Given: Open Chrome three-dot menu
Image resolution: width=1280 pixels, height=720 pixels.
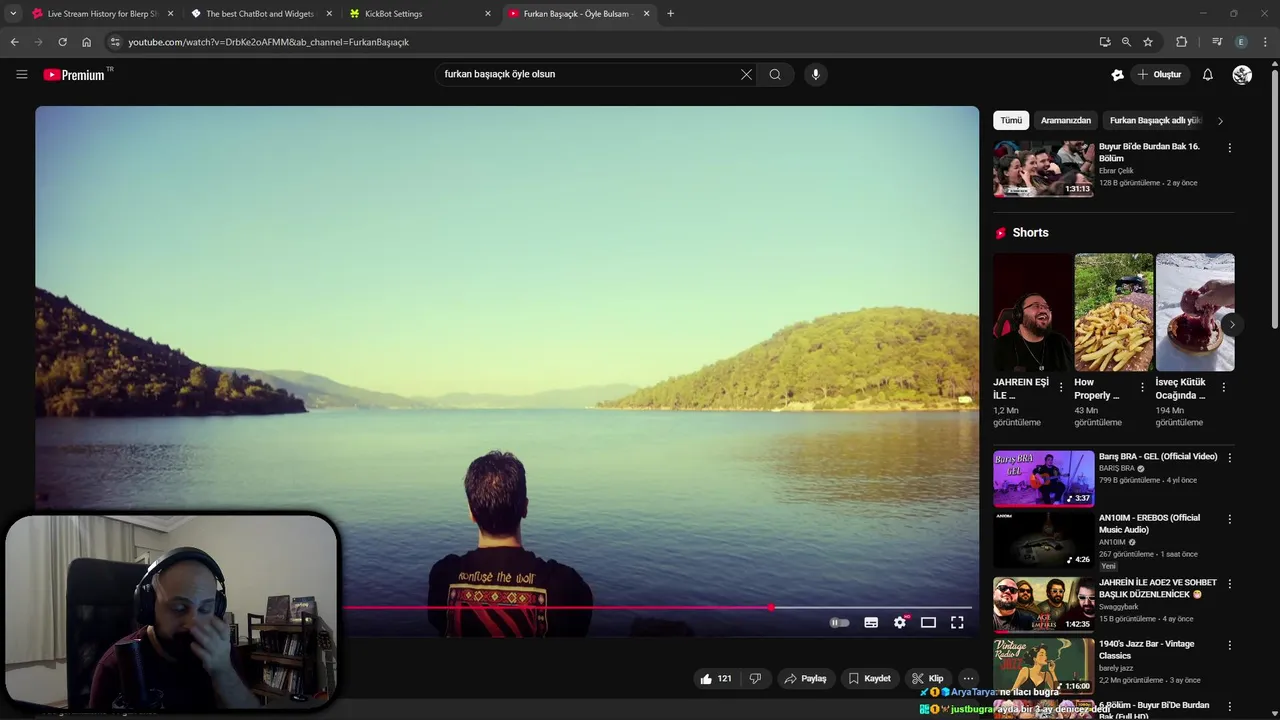Looking at the screenshot, I should [1265, 42].
